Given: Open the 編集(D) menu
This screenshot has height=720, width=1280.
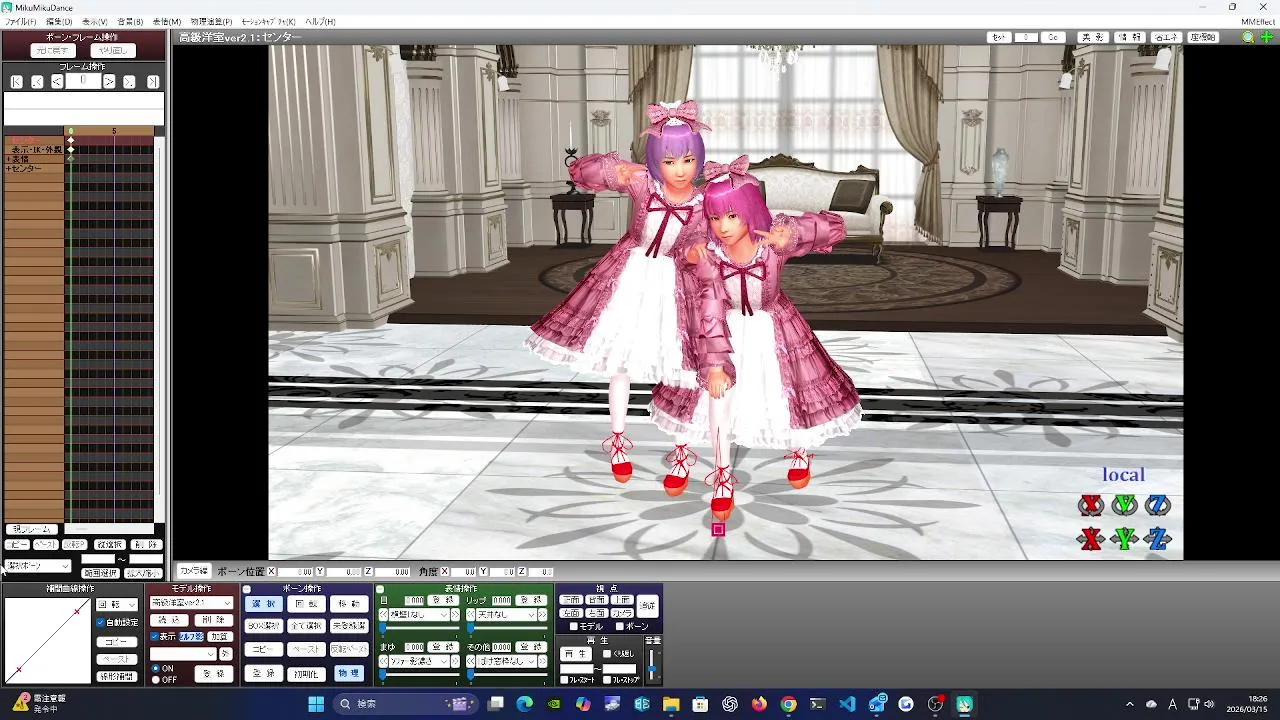Looking at the screenshot, I should (58, 21).
